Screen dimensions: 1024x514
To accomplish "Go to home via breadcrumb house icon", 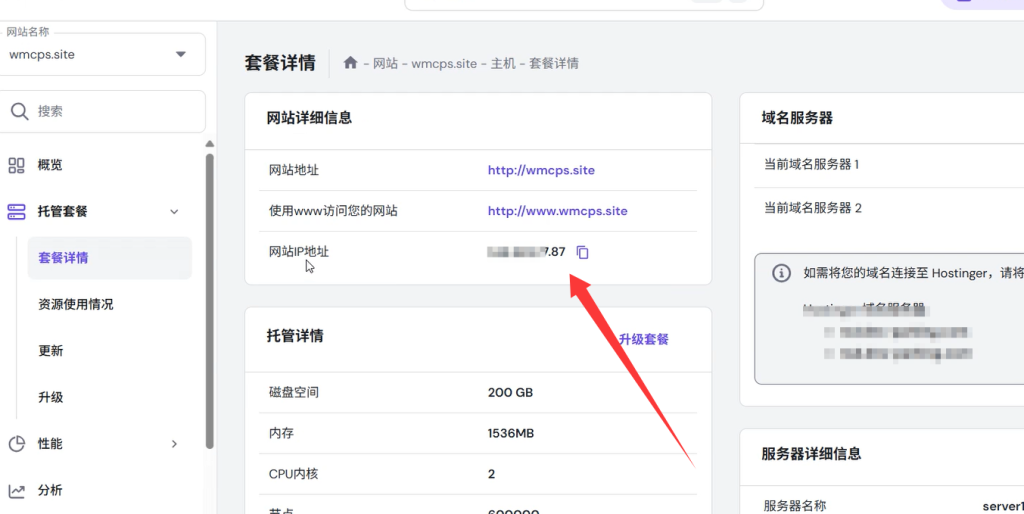I will tap(350, 63).
